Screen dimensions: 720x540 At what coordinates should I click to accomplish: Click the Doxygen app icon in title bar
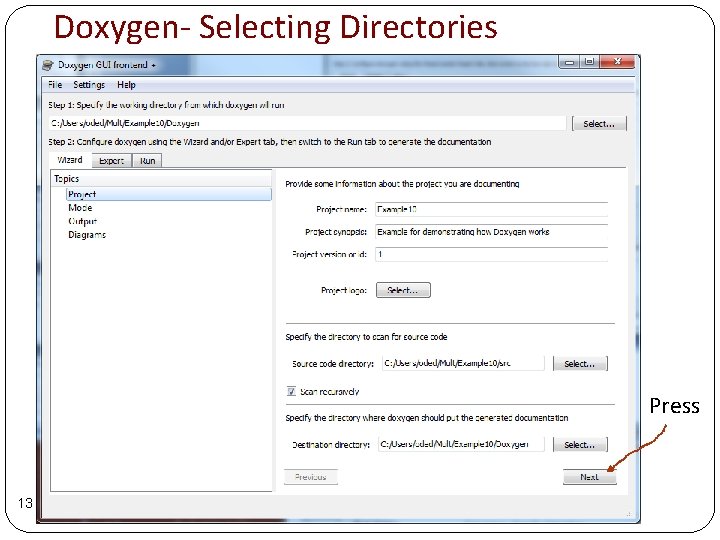pos(48,65)
